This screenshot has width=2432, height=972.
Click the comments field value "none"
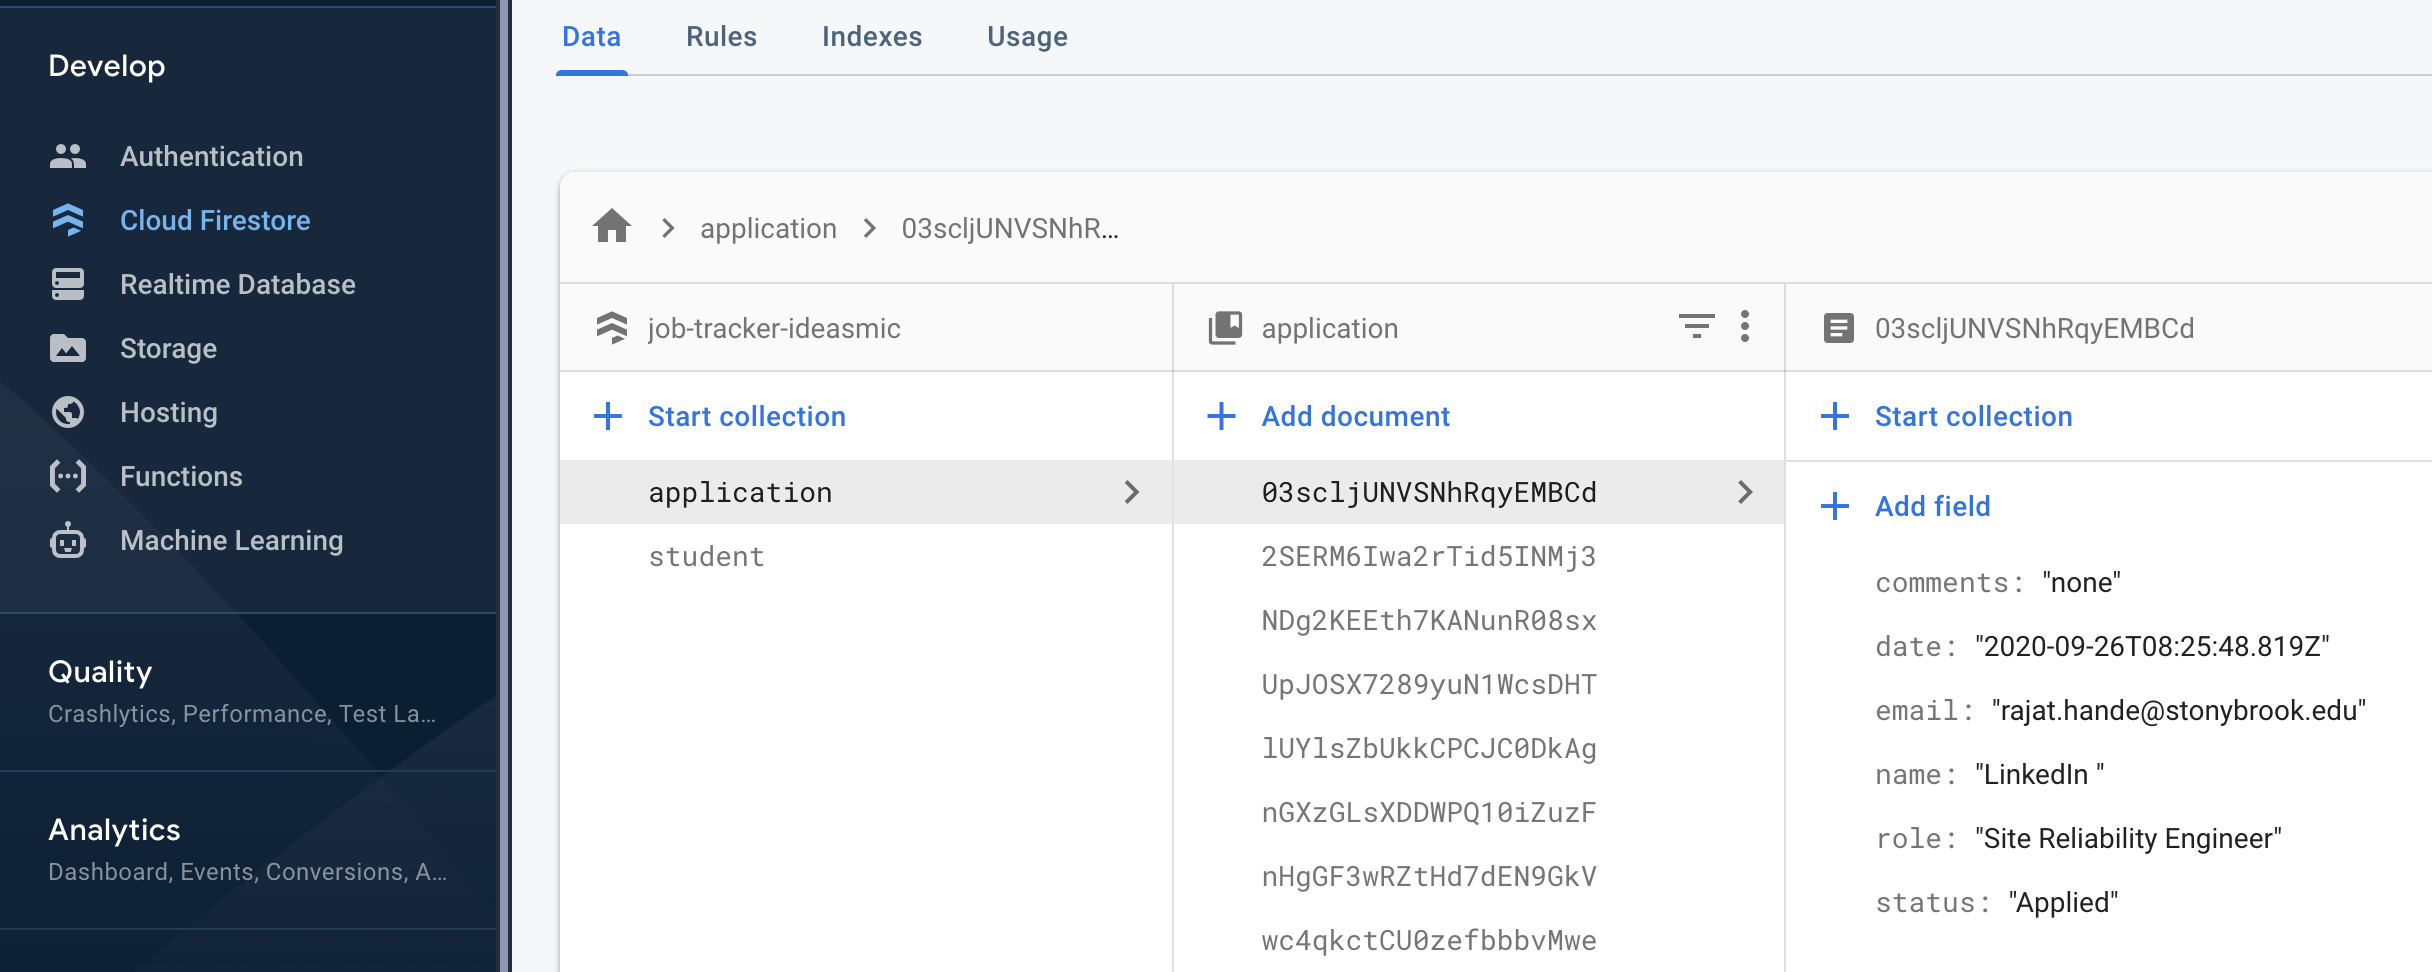[x=2081, y=582]
